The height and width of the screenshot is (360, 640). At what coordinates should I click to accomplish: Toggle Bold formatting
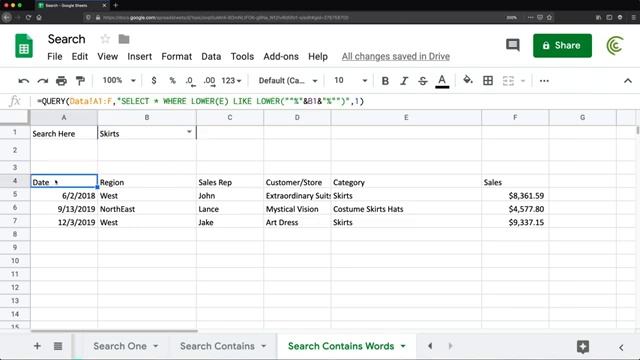click(385, 81)
